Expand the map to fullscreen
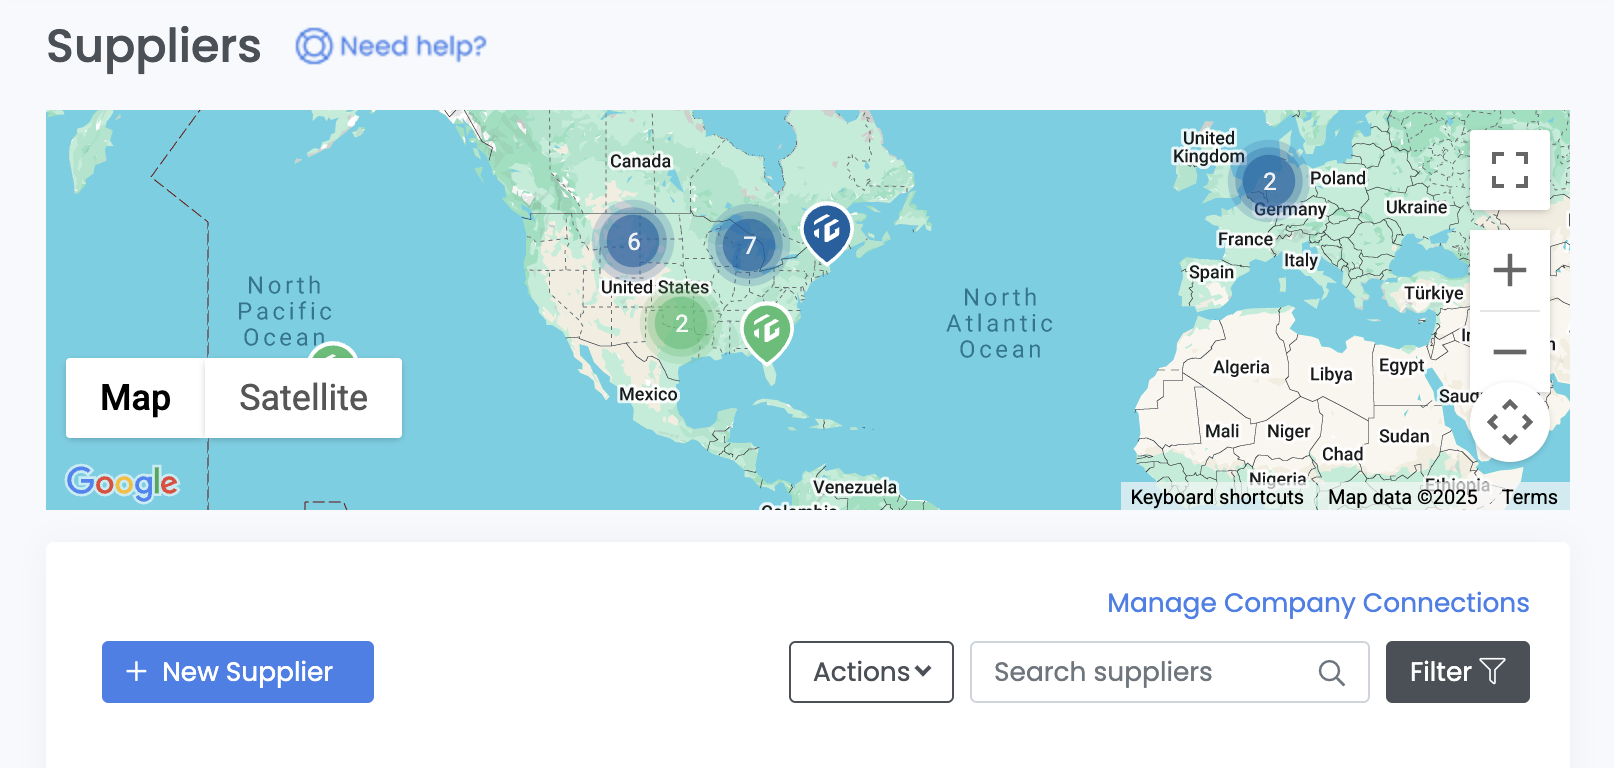1614x768 pixels. coord(1510,169)
